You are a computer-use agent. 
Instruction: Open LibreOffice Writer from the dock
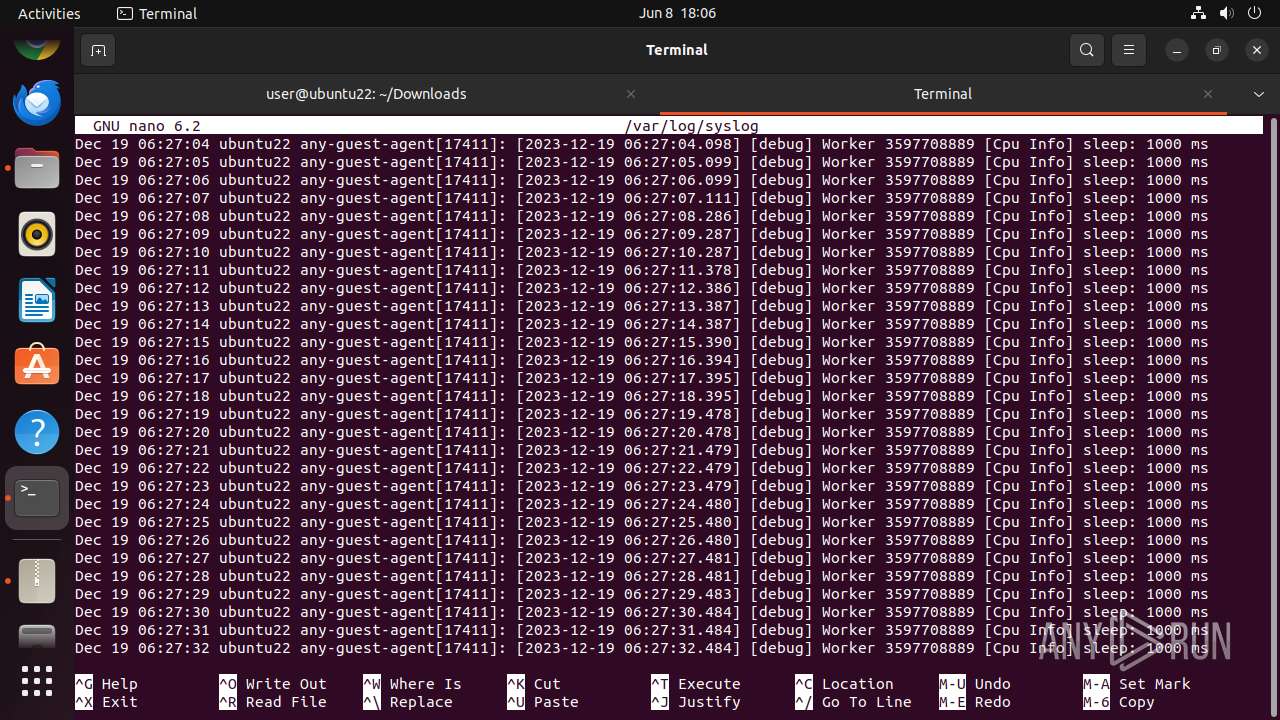37,300
